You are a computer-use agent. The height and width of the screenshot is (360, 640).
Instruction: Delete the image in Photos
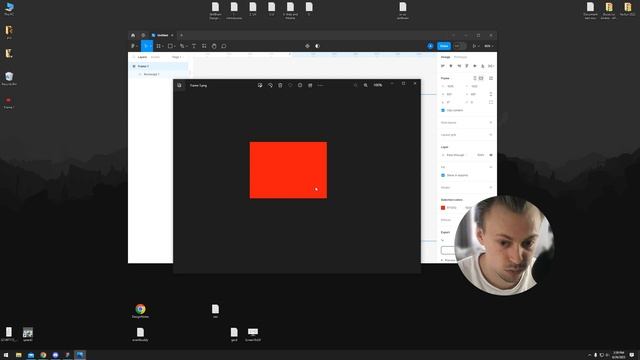point(280,85)
